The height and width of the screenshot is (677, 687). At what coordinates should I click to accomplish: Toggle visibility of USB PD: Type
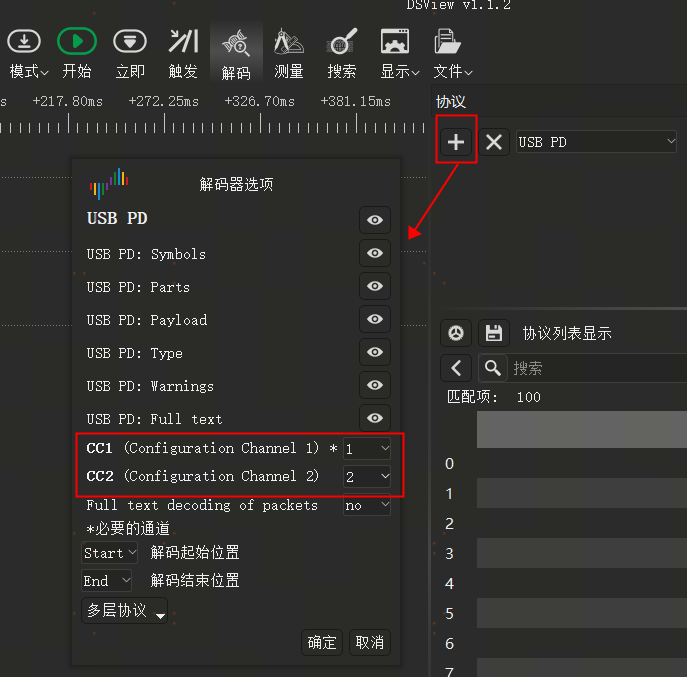tap(375, 352)
